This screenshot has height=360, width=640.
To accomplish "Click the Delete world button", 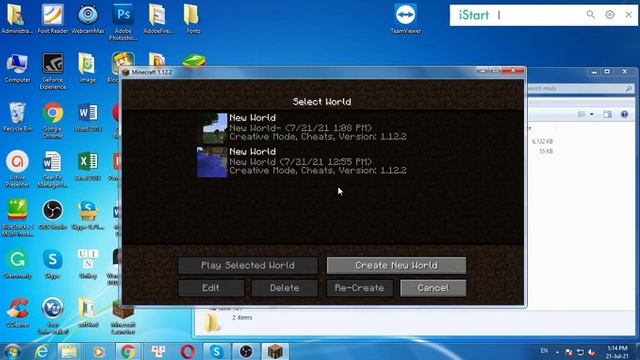I will point(284,288).
